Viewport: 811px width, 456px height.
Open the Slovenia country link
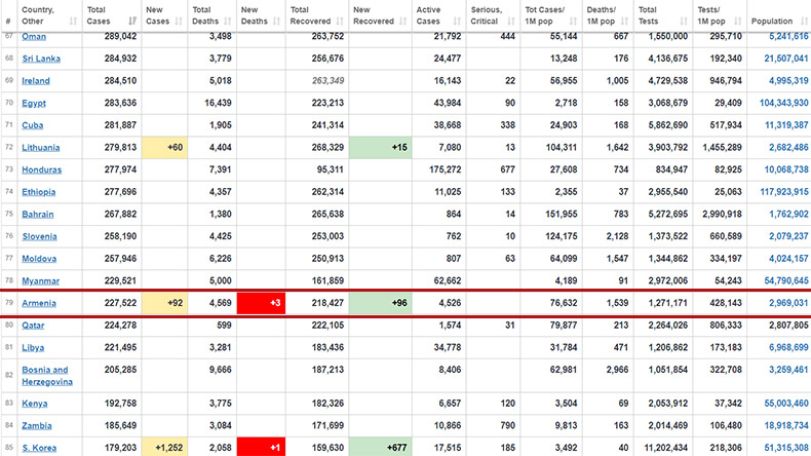39,237
